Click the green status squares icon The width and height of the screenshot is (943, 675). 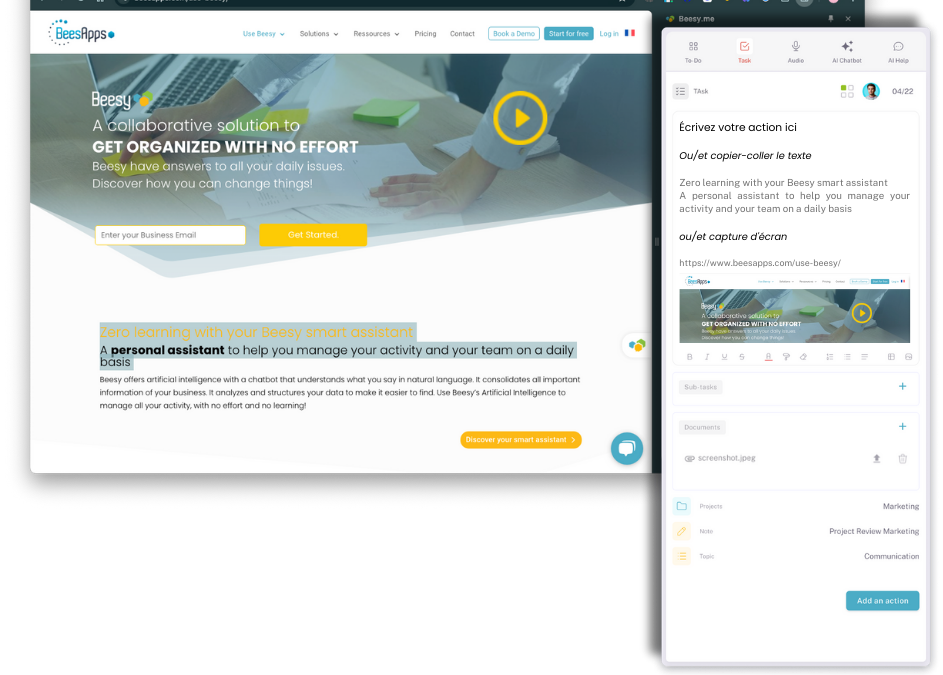847,91
